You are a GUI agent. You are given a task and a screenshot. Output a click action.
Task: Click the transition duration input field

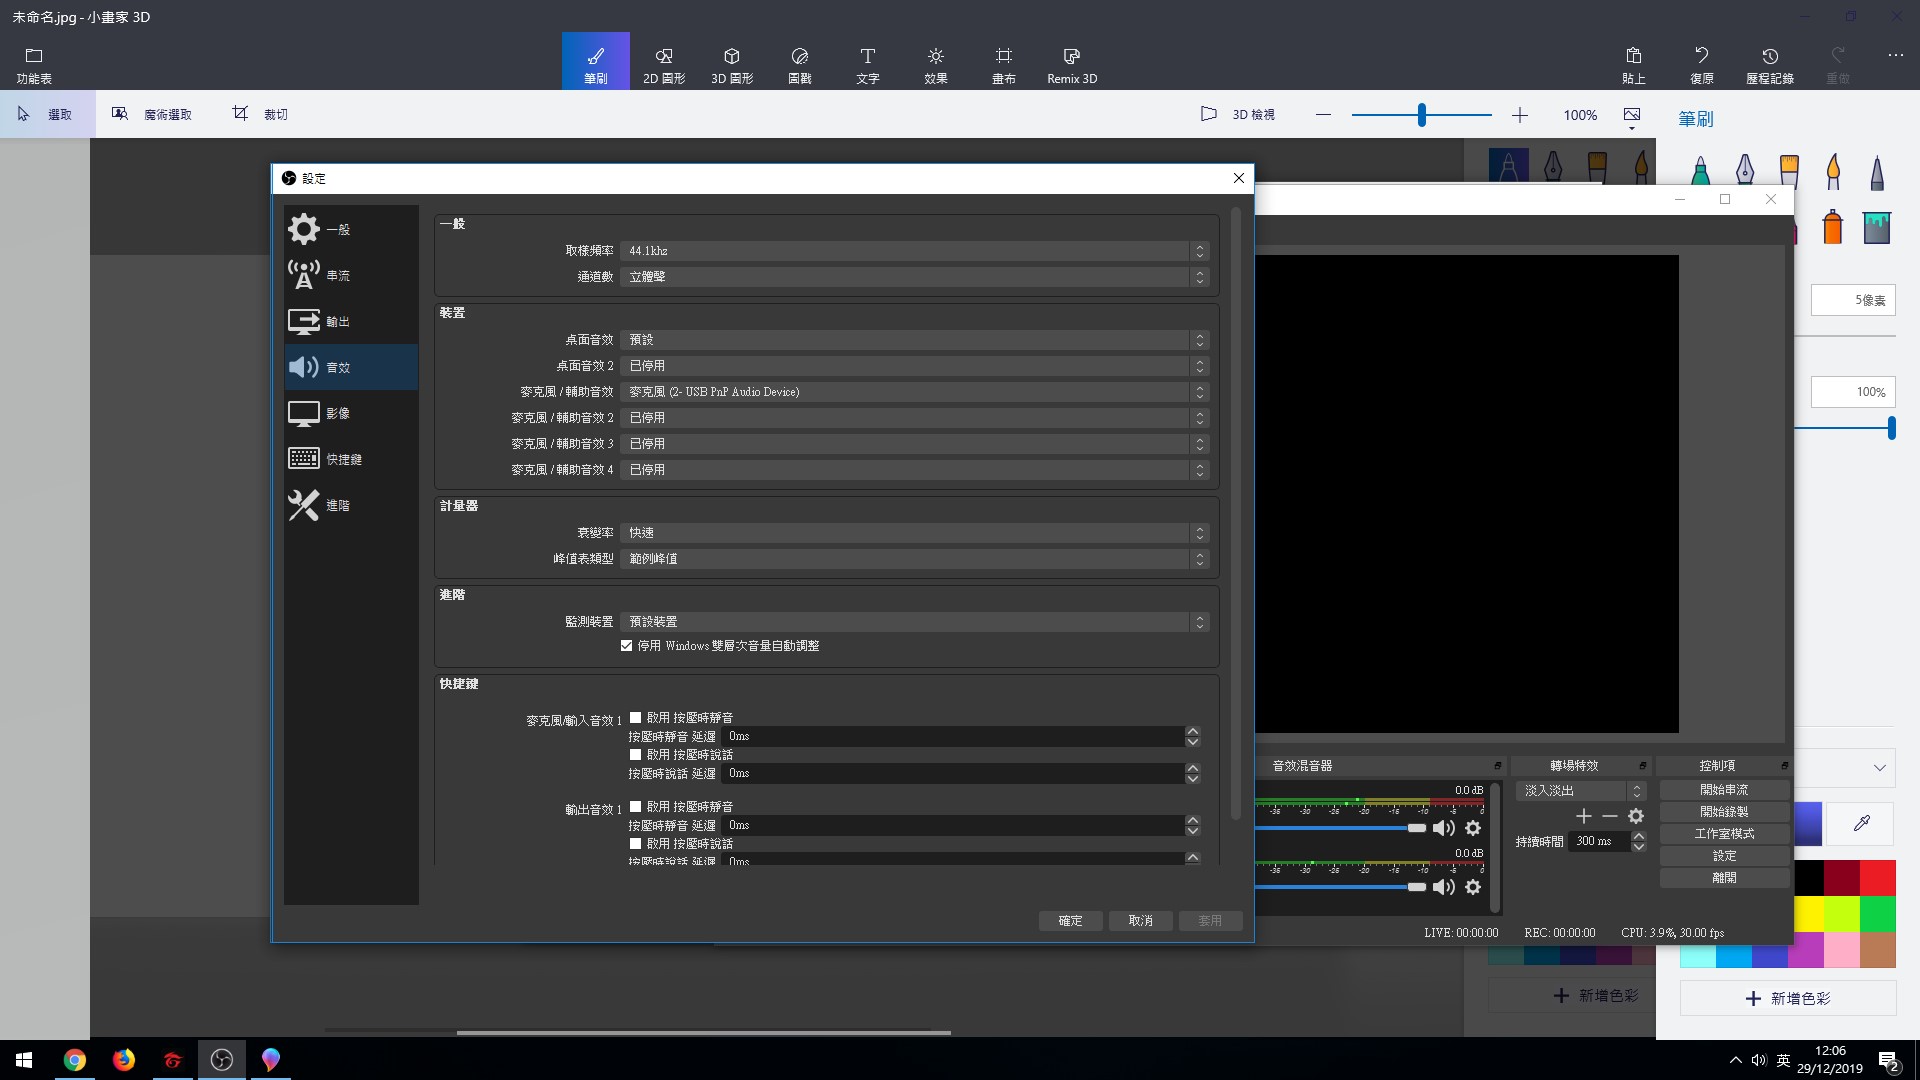(x=1597, y=841)
